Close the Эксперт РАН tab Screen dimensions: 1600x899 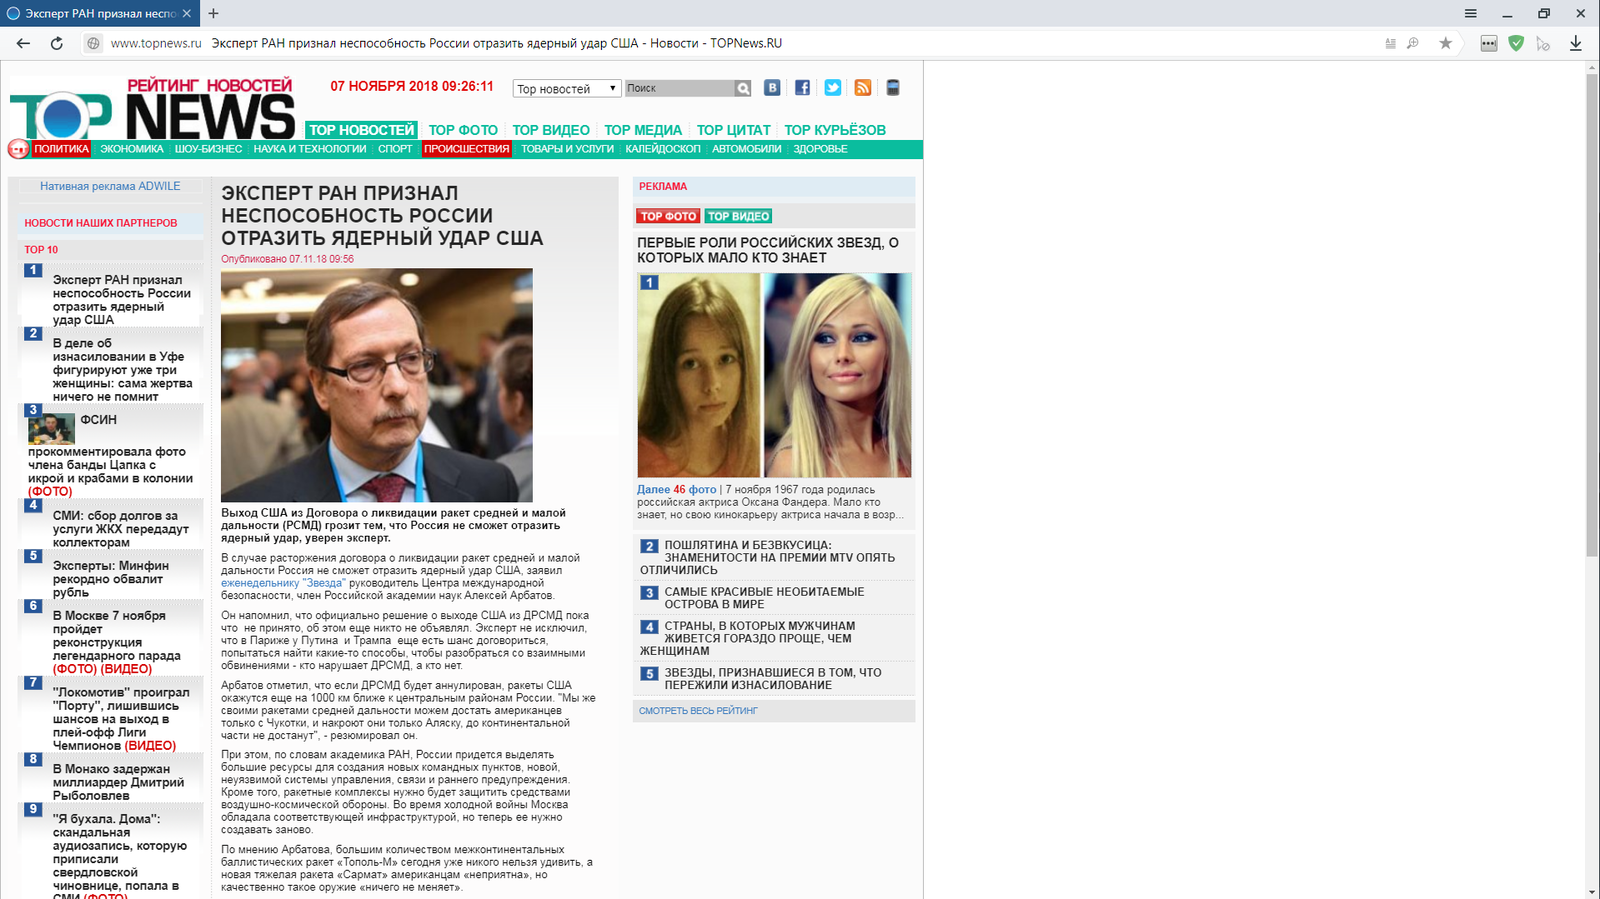click(x=187, y=13)
